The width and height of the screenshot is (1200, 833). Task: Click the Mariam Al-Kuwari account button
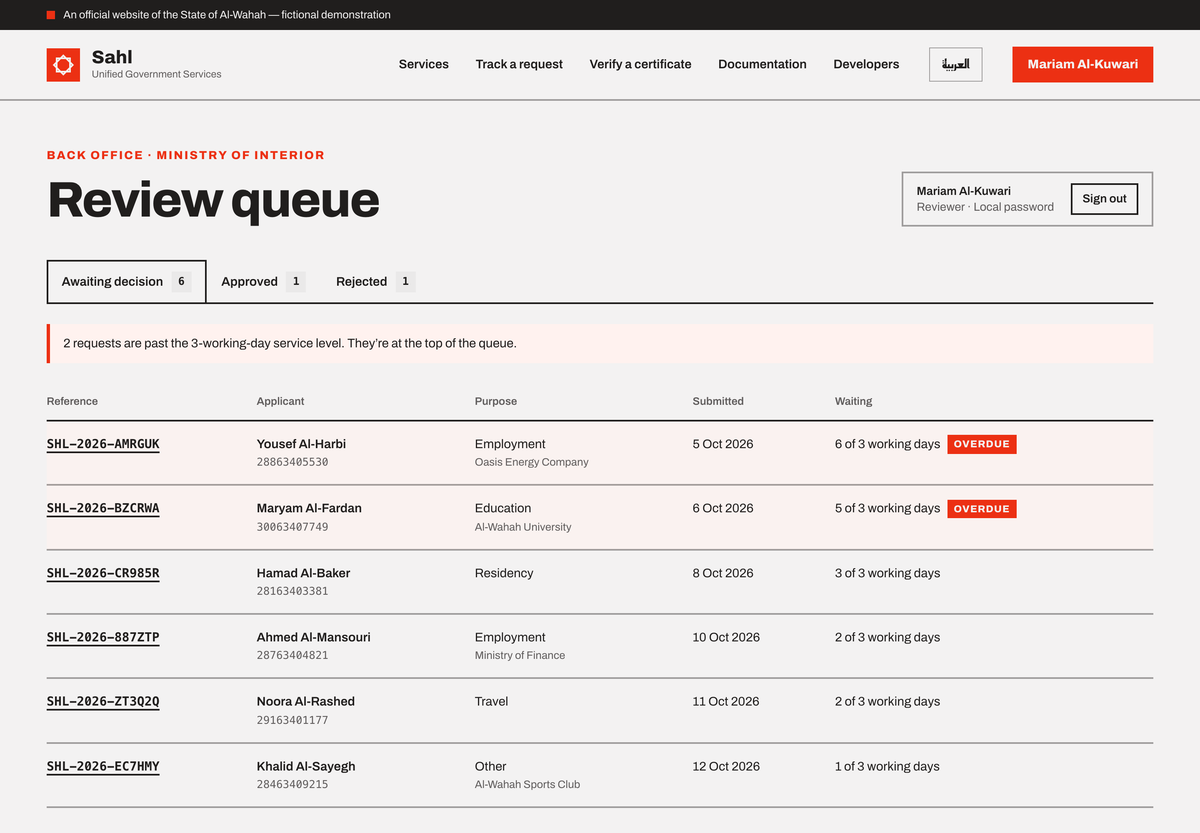[x=1082, y=64]
